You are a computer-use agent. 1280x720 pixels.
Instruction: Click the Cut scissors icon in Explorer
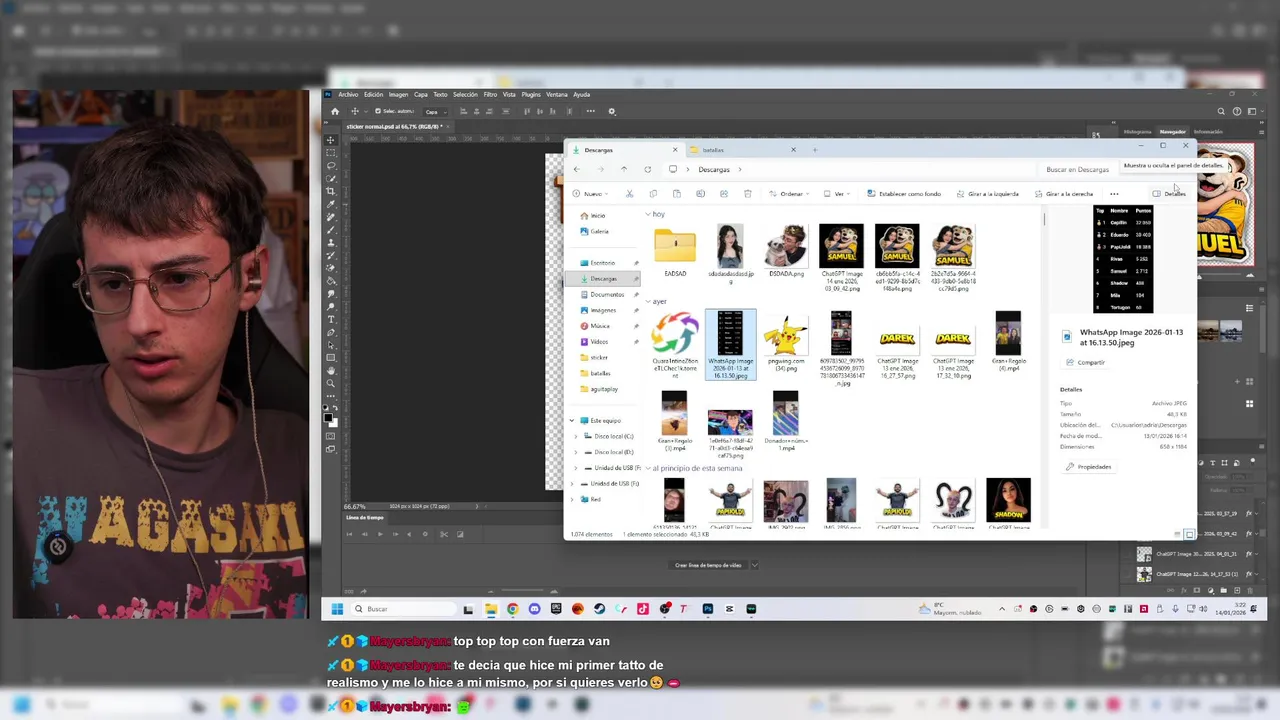click(x=629, y=194)
